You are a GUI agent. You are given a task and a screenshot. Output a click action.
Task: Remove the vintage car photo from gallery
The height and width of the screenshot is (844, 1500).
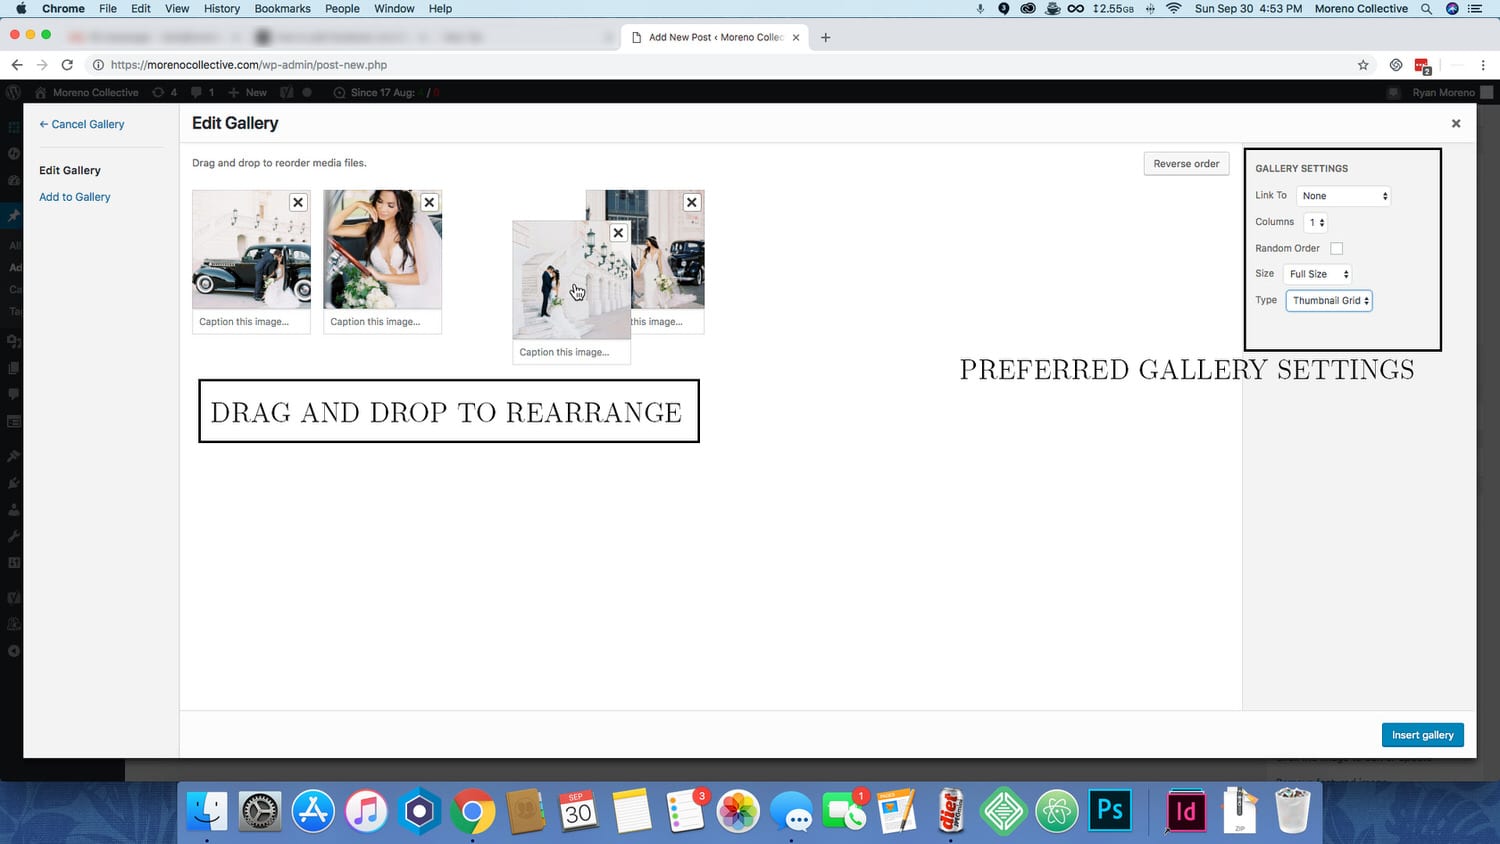click(x=298, y=202)
